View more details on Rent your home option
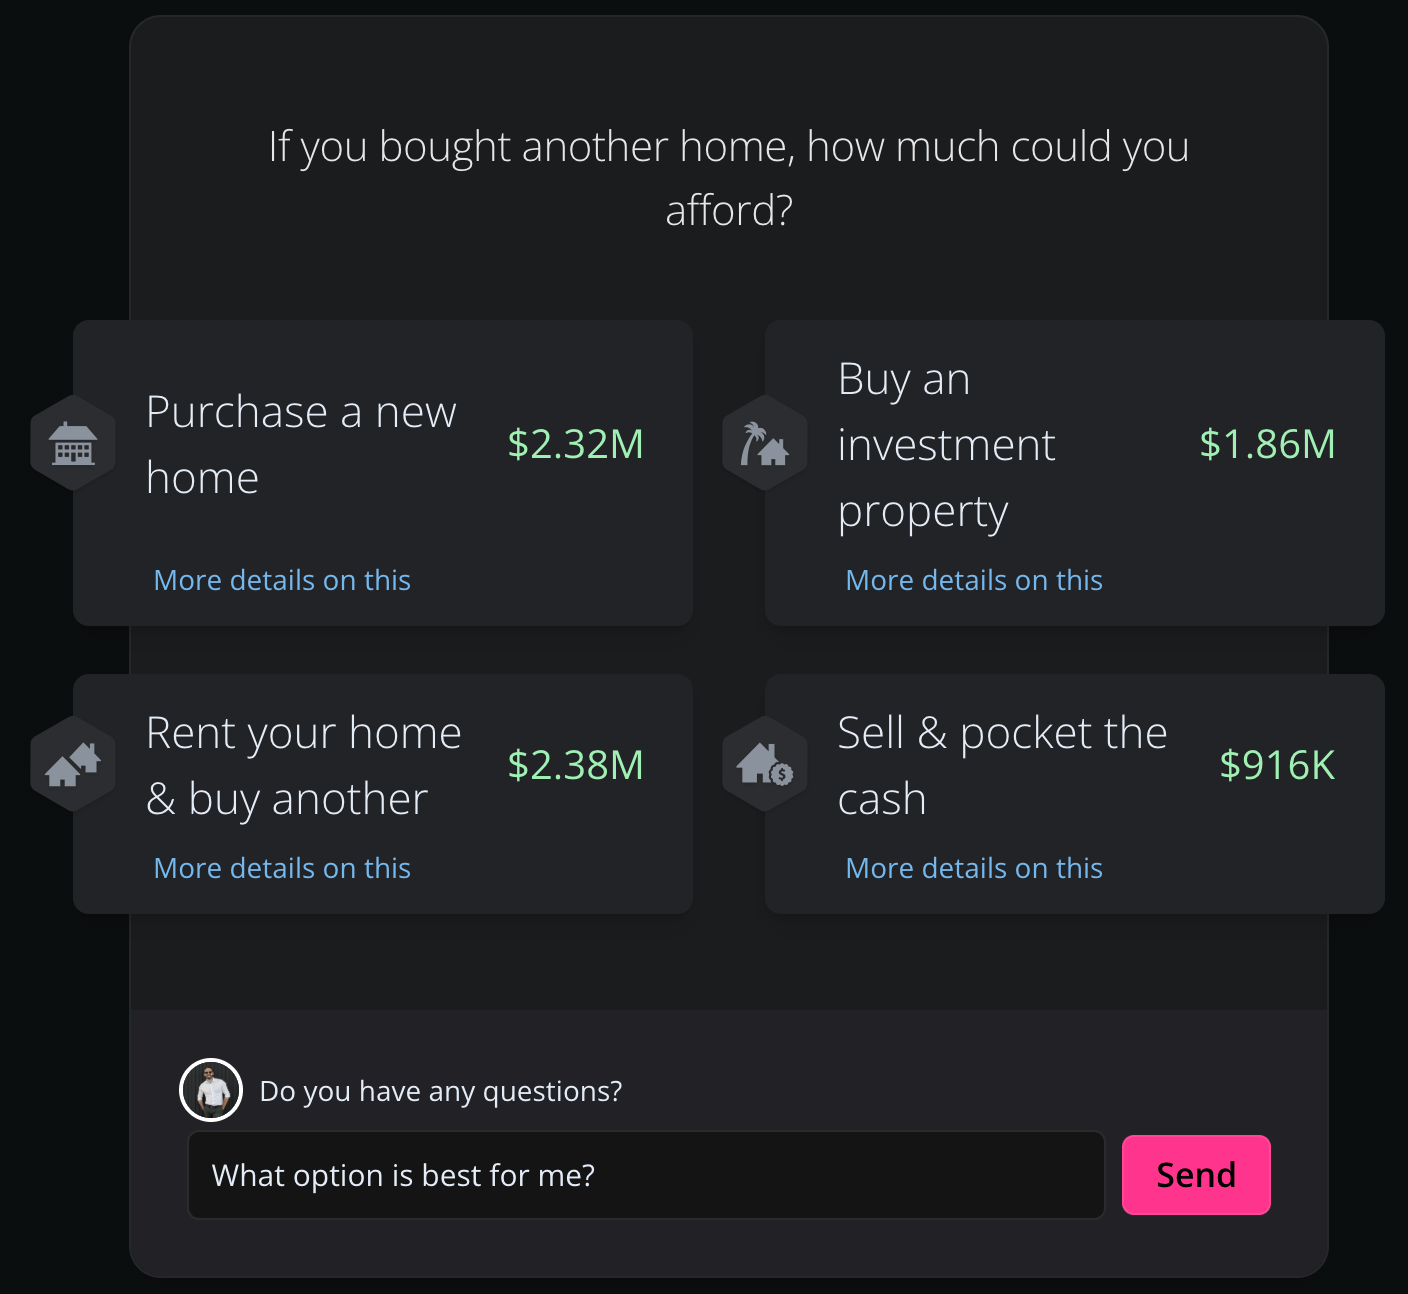Viewport: 1408px width, 1294px height. pyautogui.click(x=282, y=868)
